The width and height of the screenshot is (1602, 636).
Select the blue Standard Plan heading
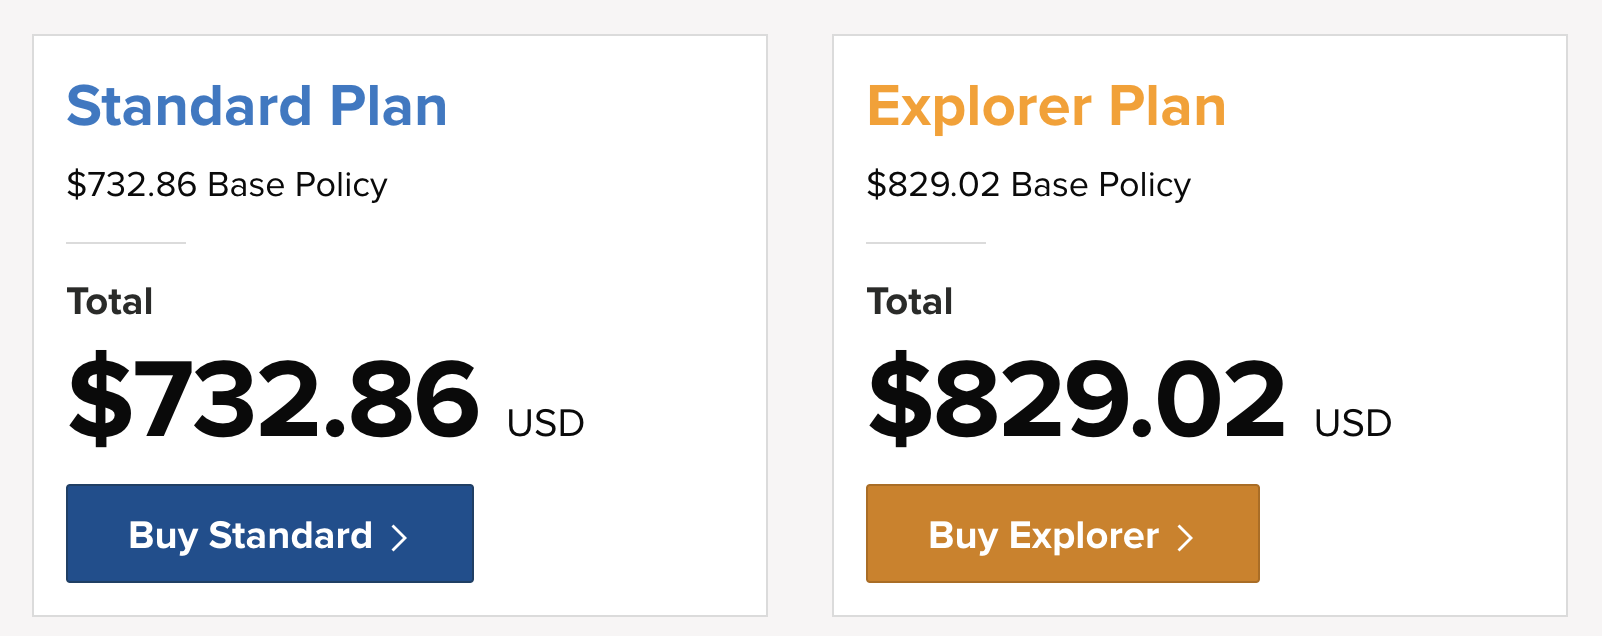pos(257,106)
